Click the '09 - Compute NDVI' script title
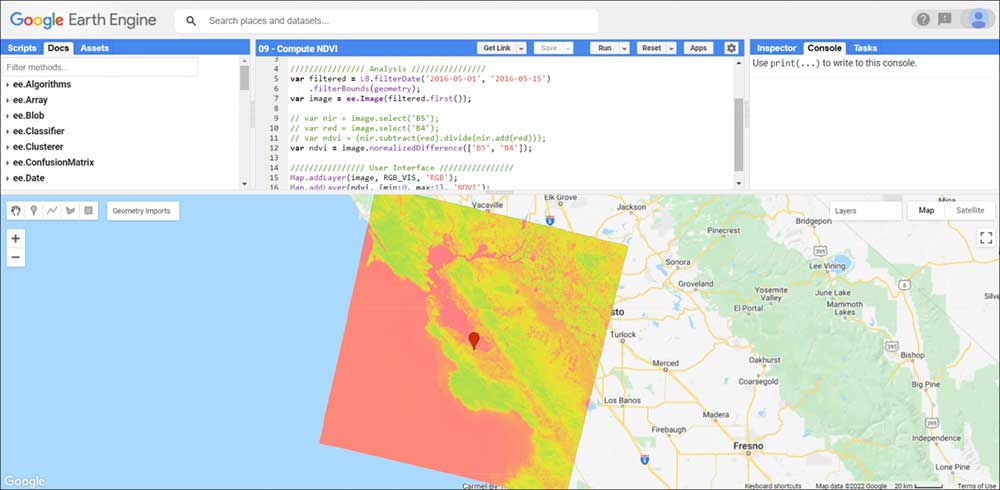 point(297,48)
